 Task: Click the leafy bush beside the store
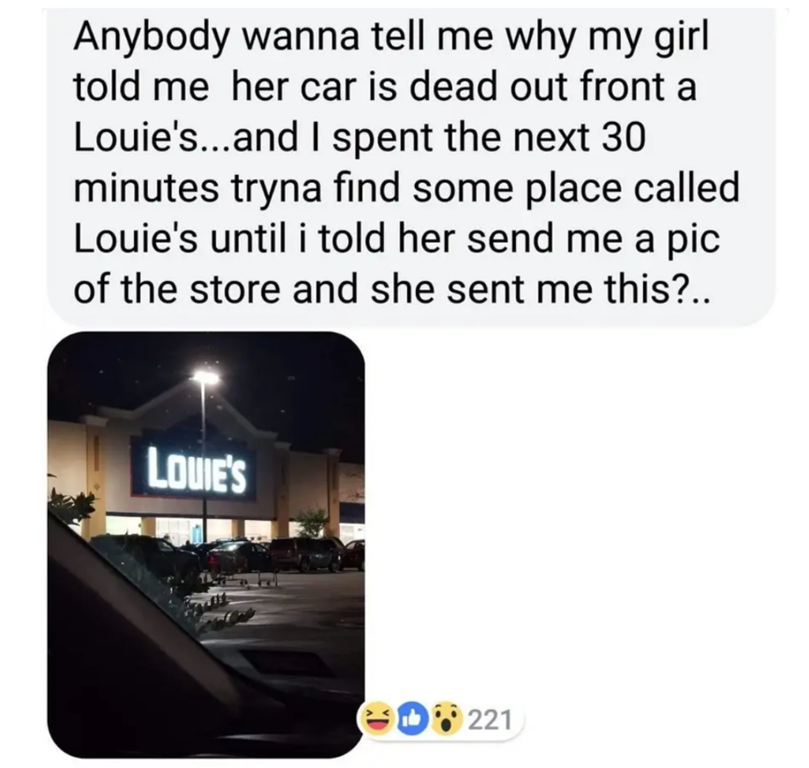(72, 505)
